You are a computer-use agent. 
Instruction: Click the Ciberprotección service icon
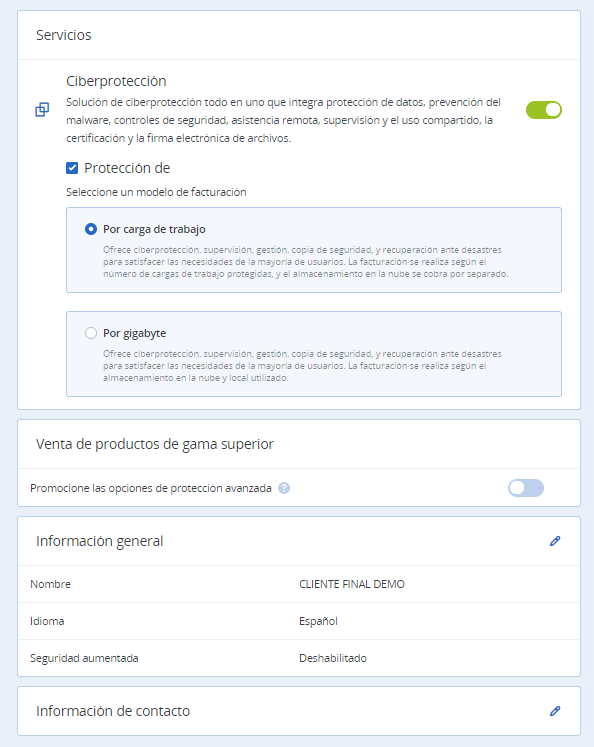(x=42, y=110)
